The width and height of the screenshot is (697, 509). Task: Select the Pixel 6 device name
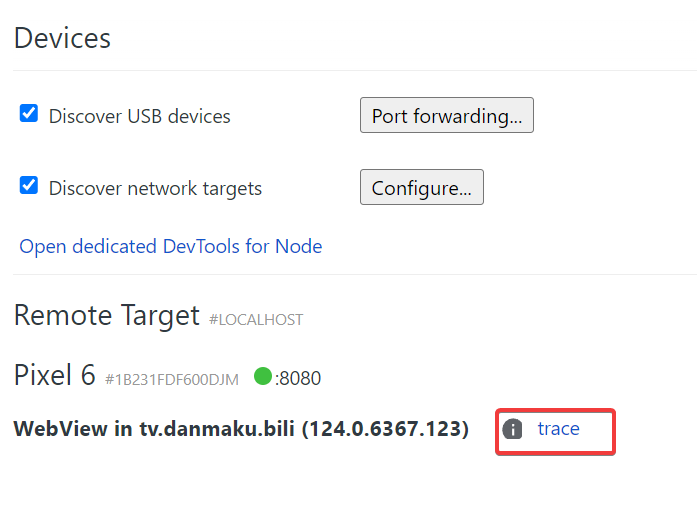55,376
